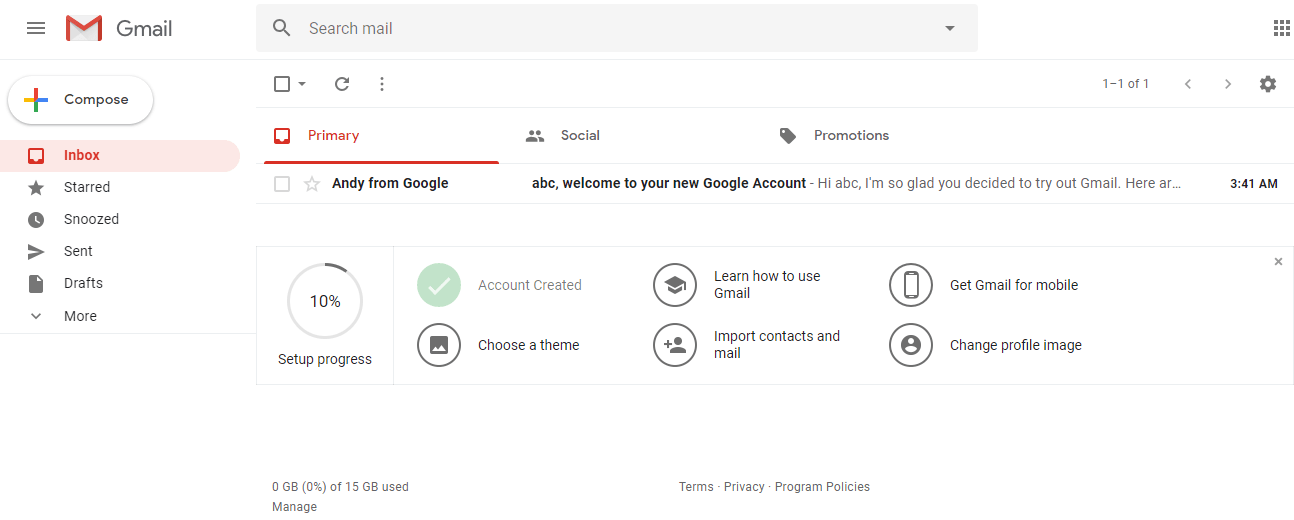The height and width of the screenshot is (520, 1294).
Task: Toggle the Select all checkbox in toolbar
Action: [x=282, y=84]
